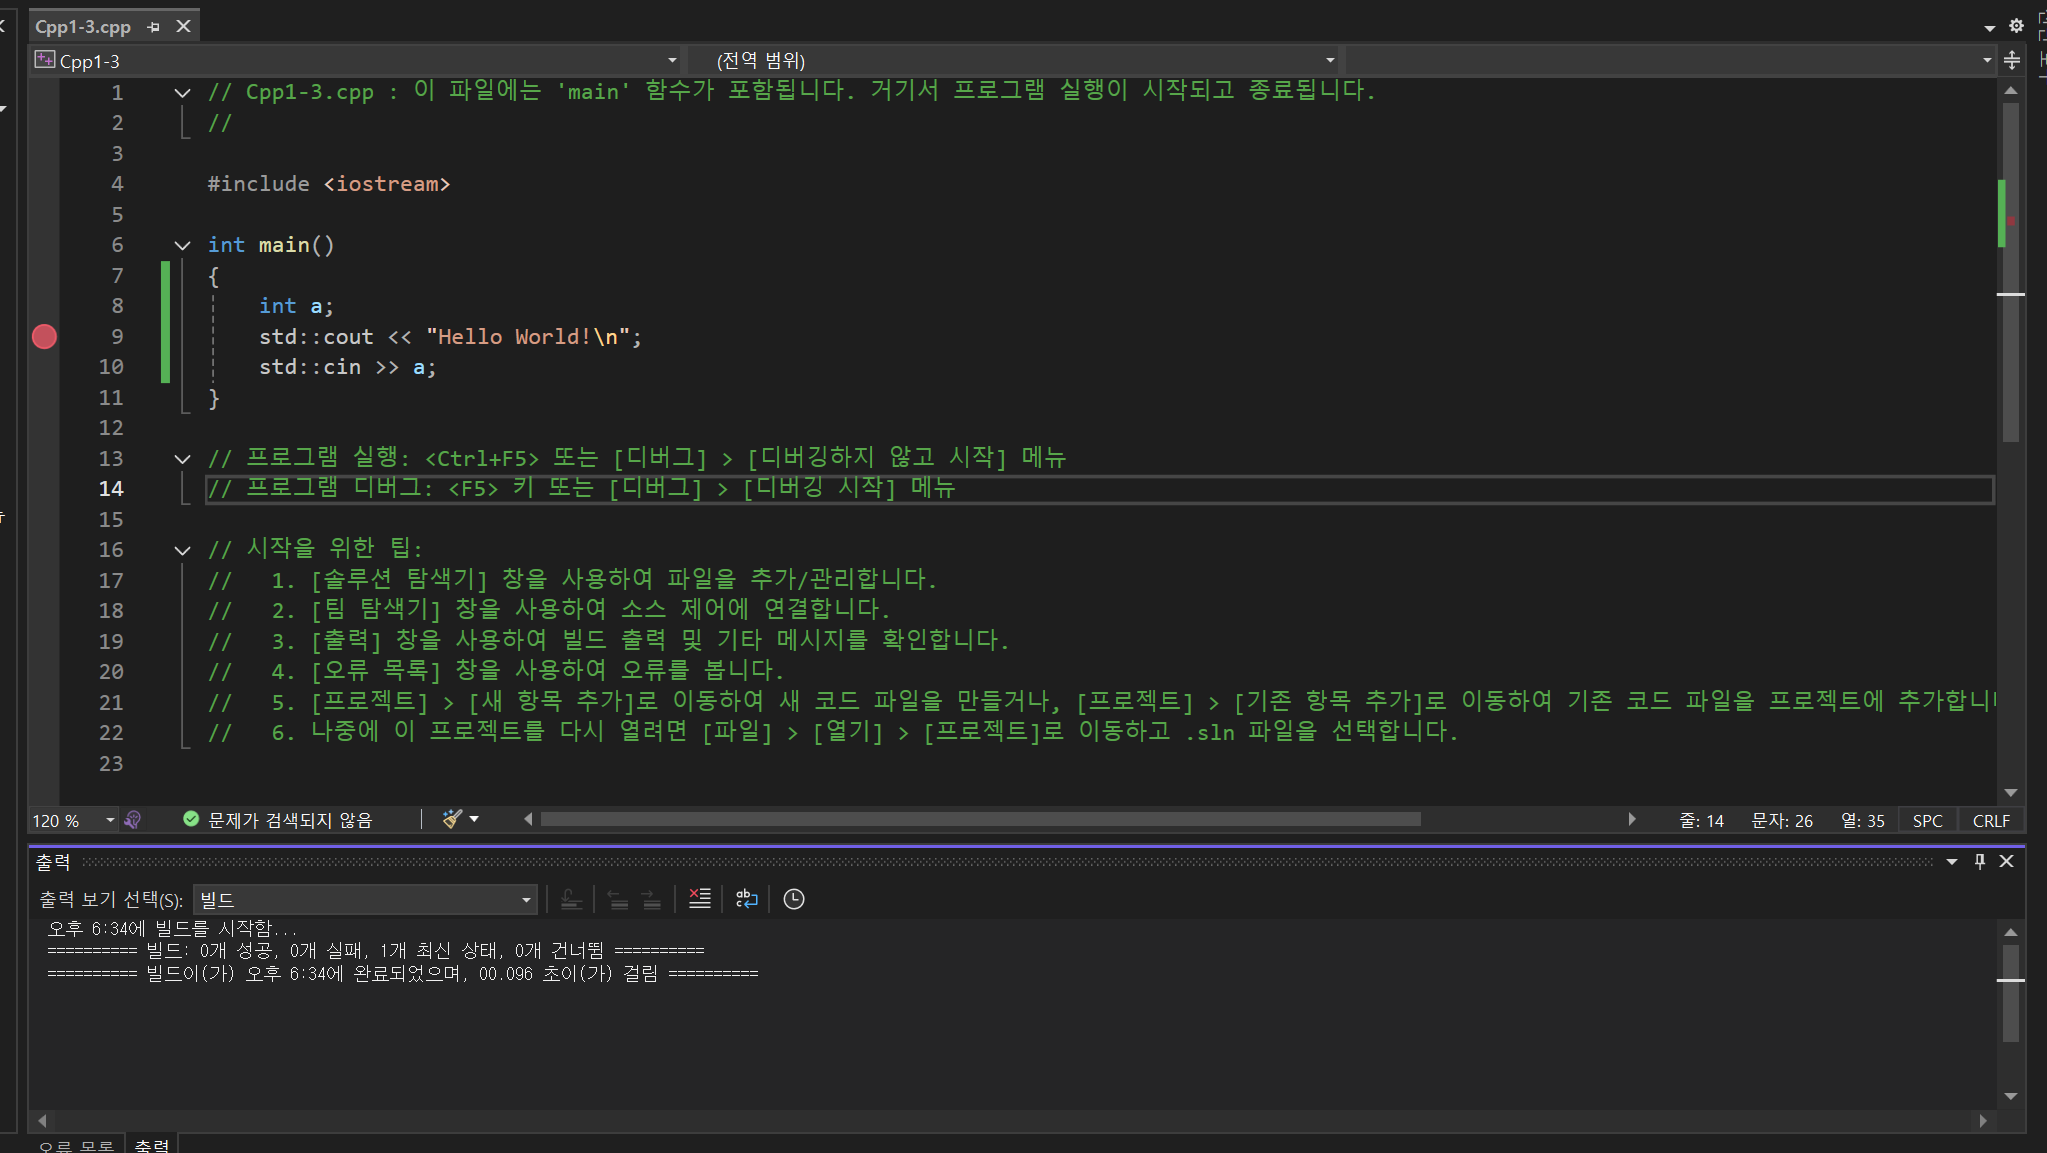The height and width of the screenshot is (1153, 2047).
Task: Open the 120 % zoom level dropdown
Action: tap(109, 820)
